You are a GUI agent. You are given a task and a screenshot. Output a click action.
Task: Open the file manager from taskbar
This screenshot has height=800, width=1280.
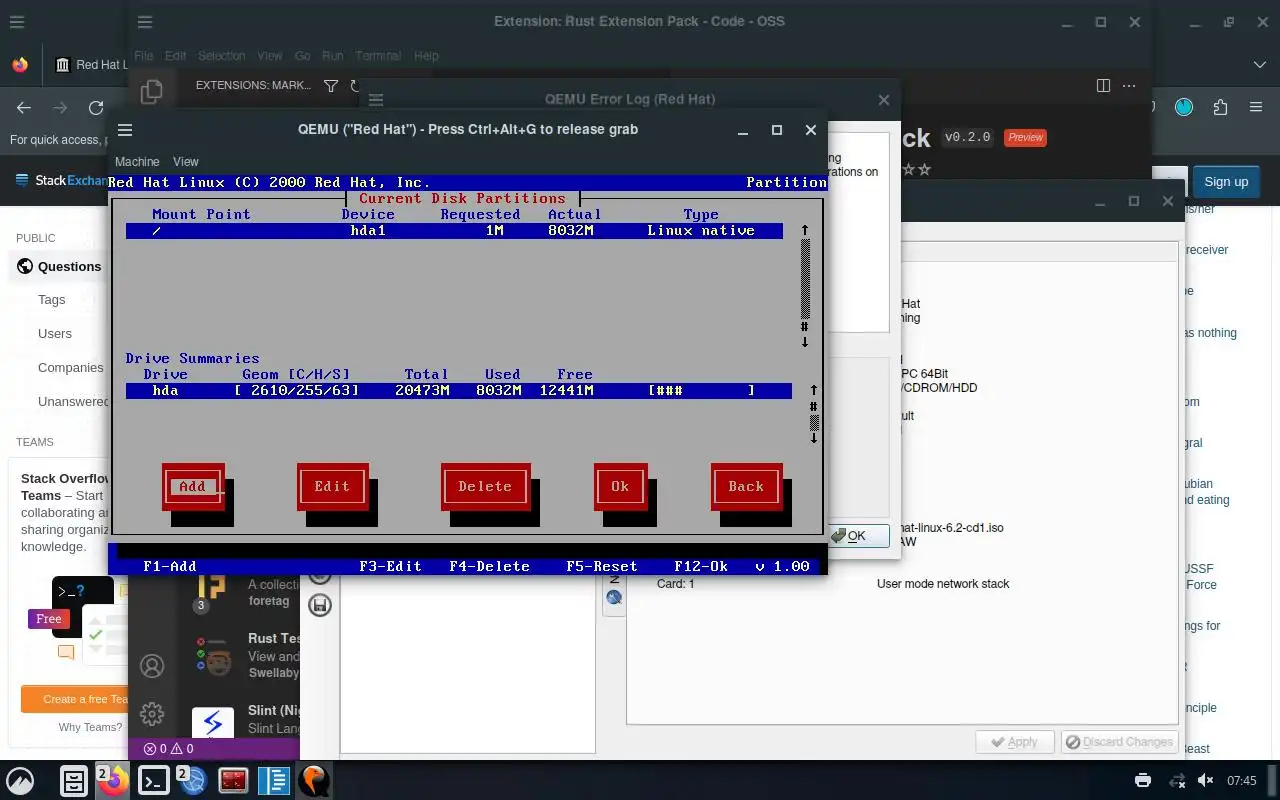coord(74,780)
